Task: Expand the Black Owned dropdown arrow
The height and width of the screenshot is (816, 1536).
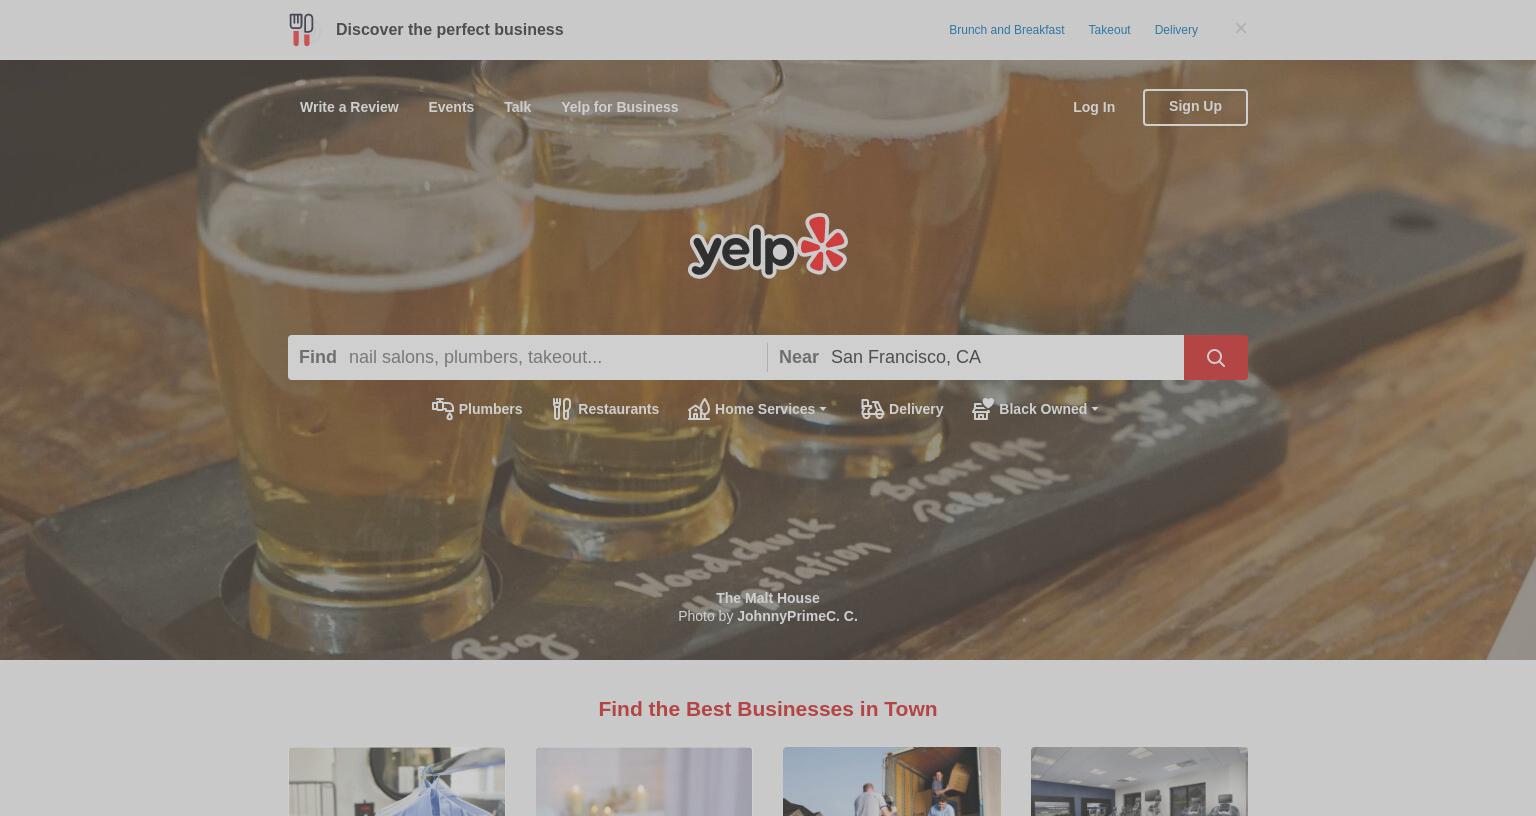Action: click(1095, 409)
